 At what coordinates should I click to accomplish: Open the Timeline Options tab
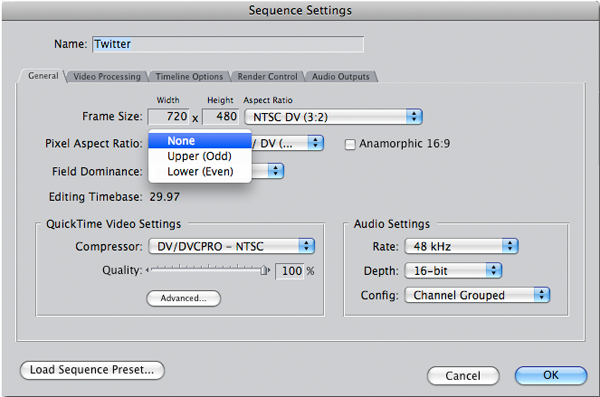(x=189, y=77)
